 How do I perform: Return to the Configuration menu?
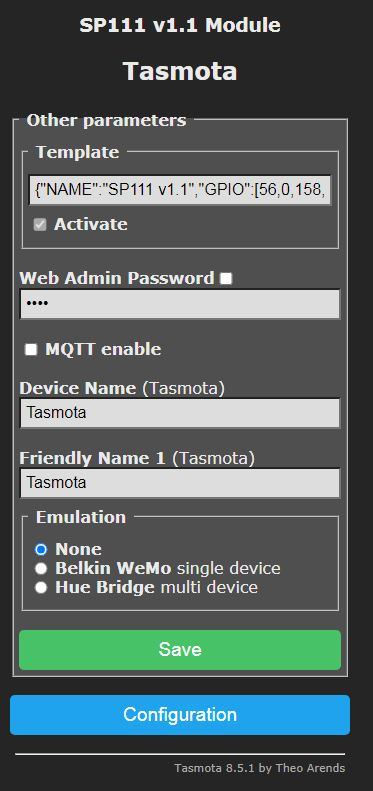click(180, 715)
